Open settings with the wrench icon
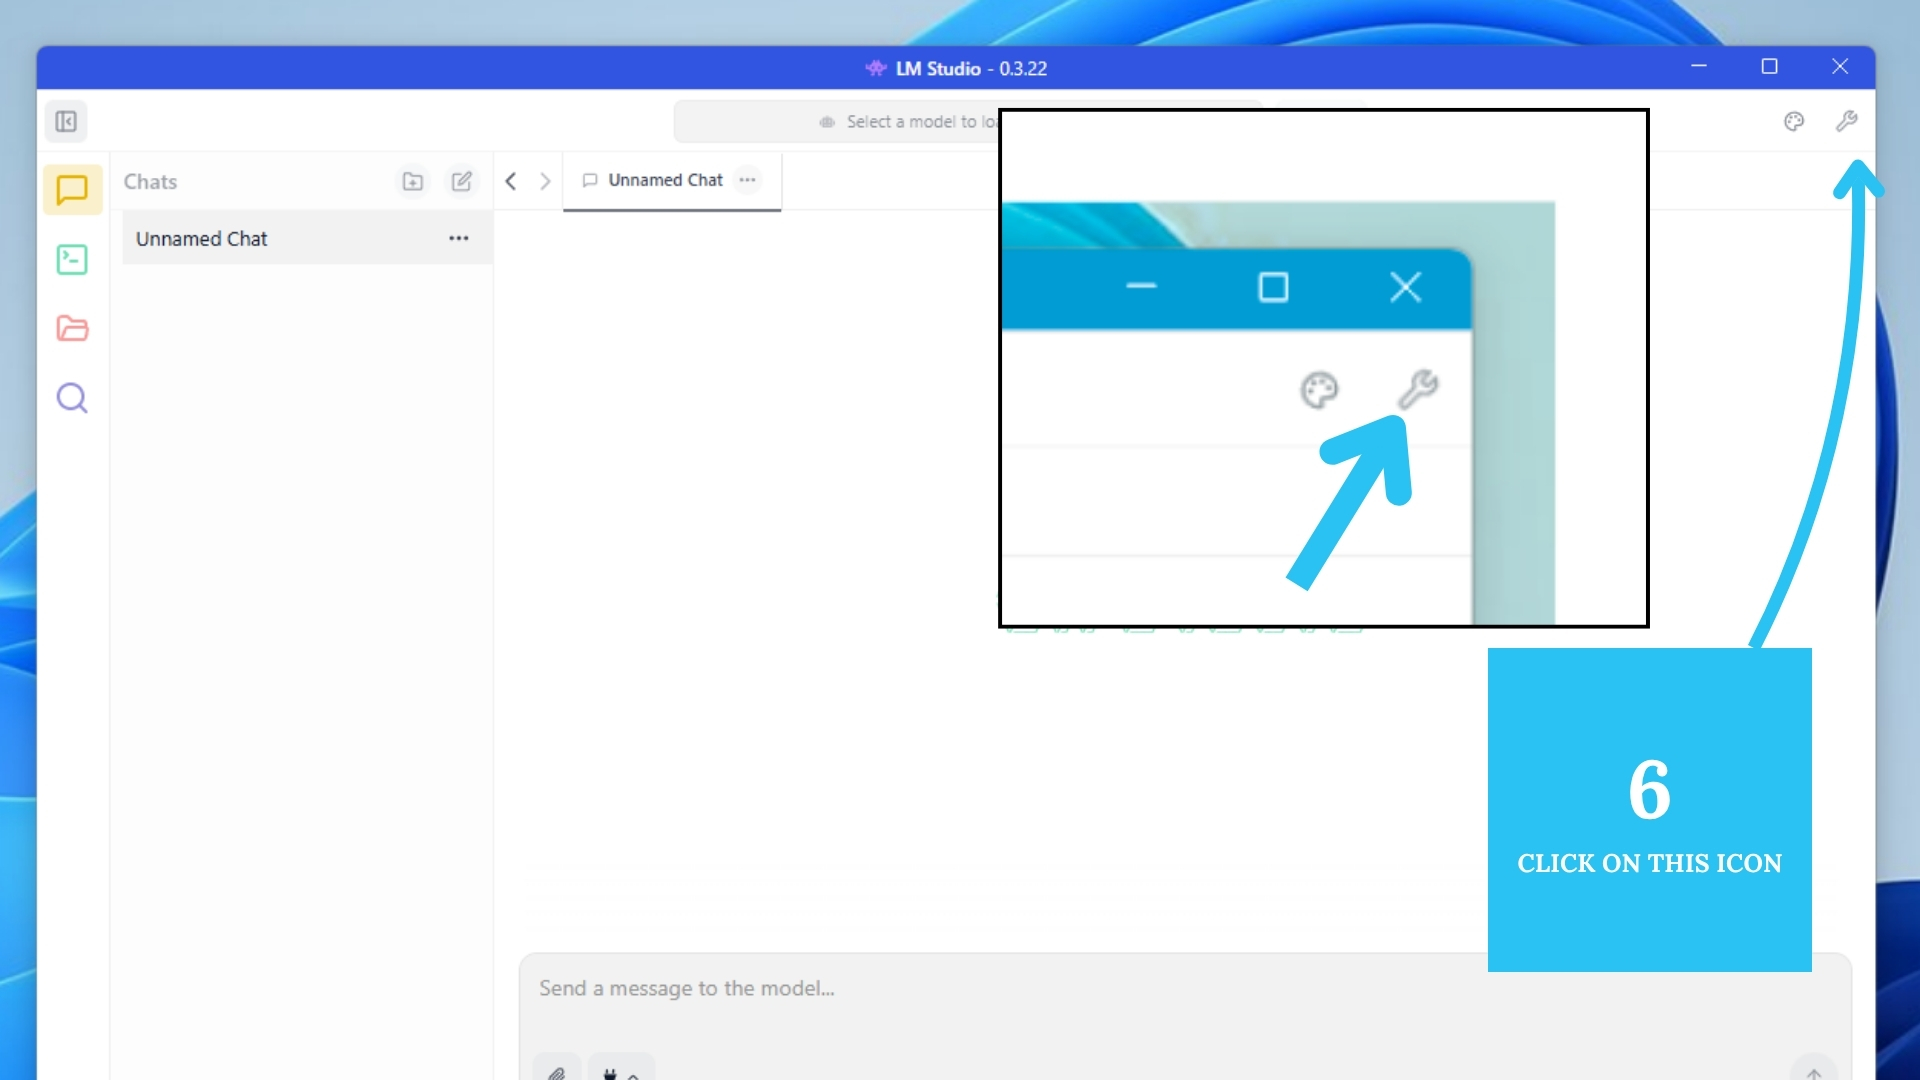Screen dimensions: 1920x1080 point(1846,121)
